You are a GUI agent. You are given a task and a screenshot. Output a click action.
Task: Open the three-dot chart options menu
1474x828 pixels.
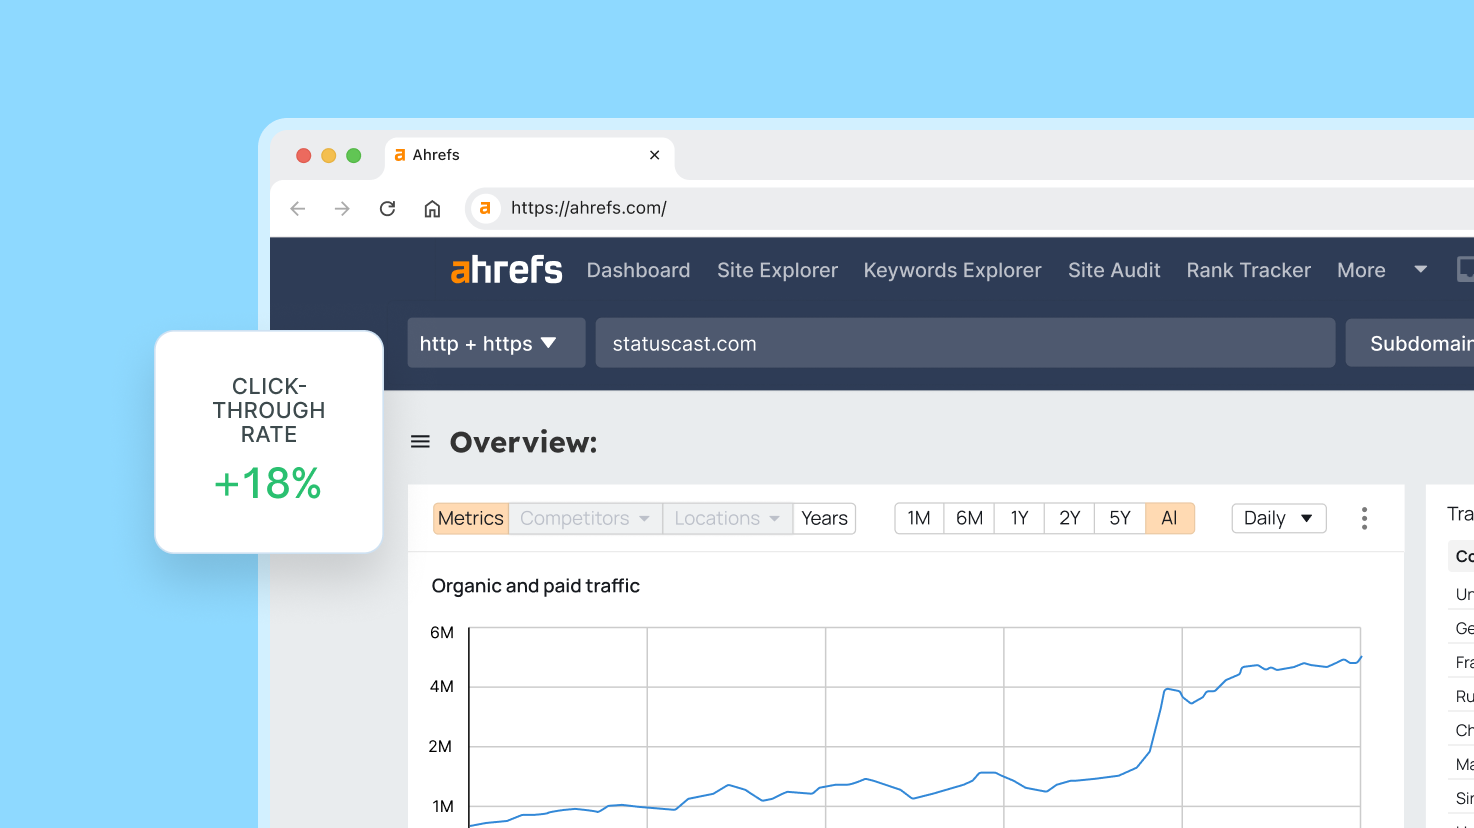click(x=1364, y=518)
